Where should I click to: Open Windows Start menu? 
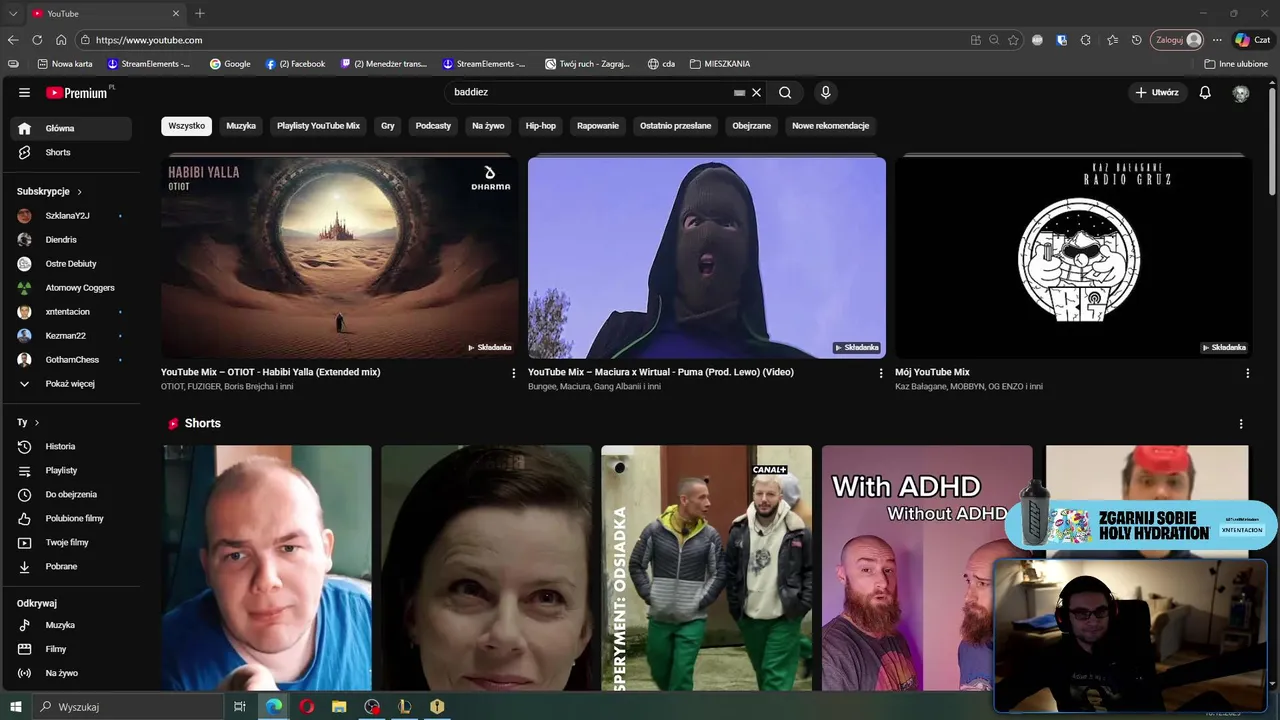click(15, 706)
